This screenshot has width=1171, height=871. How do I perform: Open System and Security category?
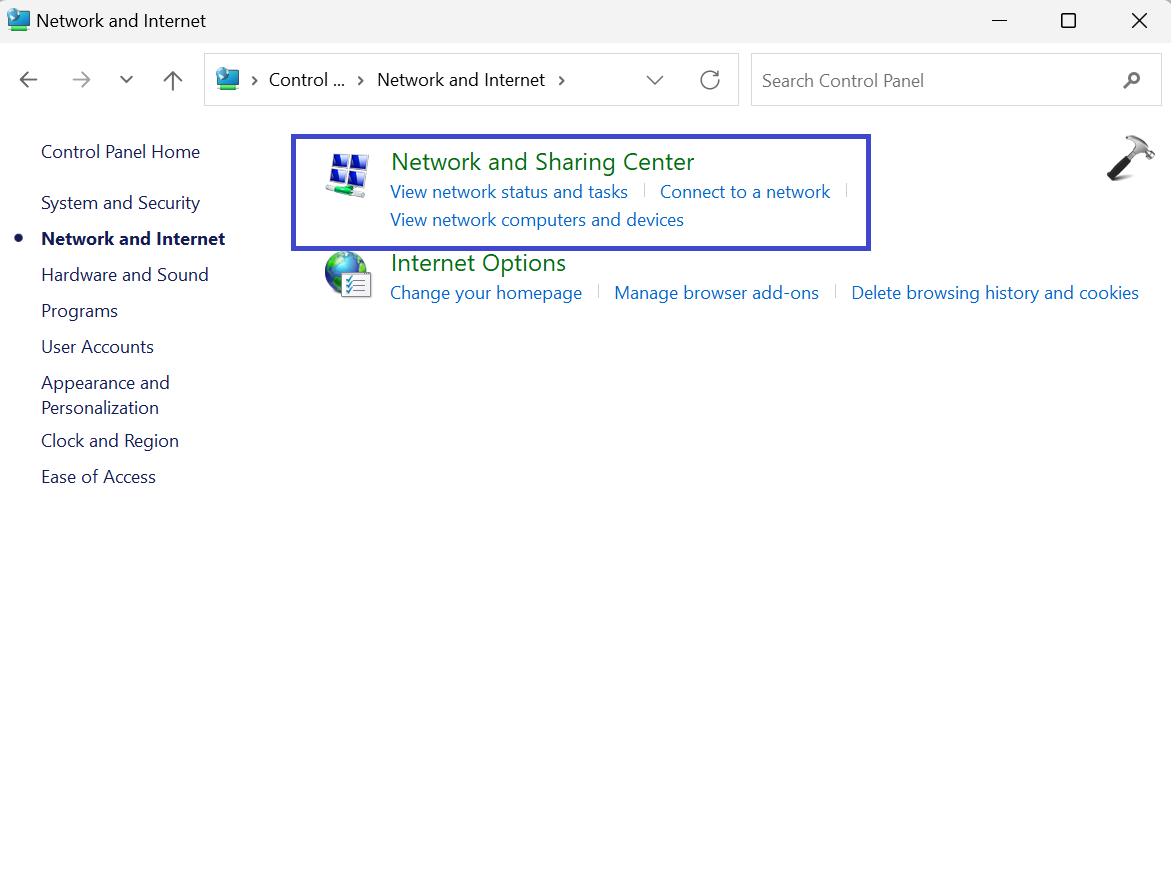120,203
